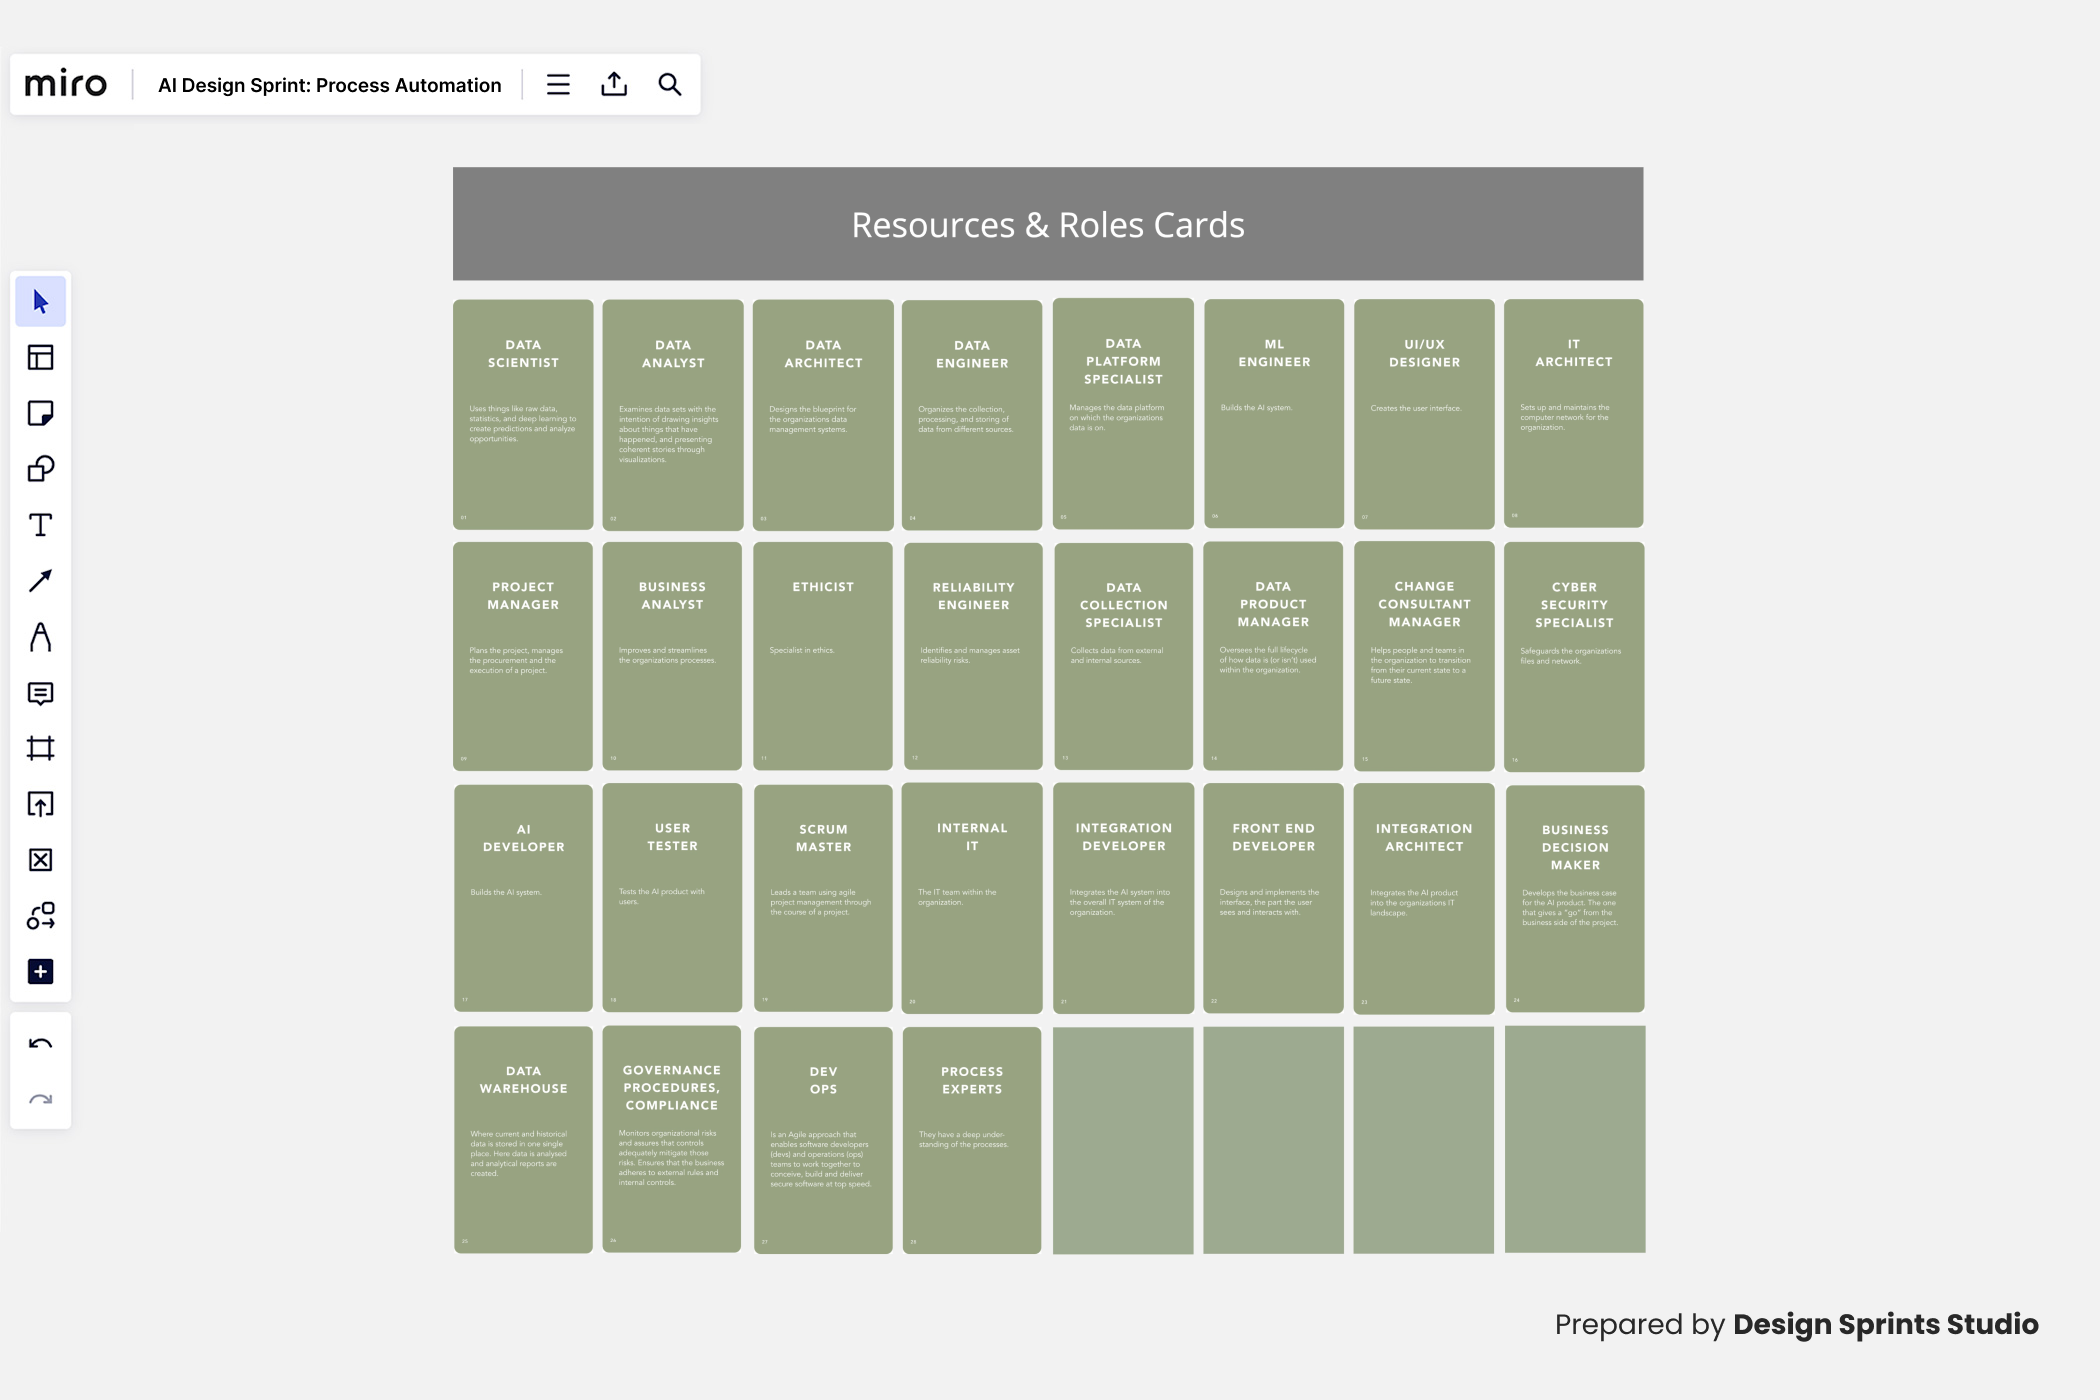The height and width of the screenshot is (1400, 2100).
Task: Select the connection line arrow tool
Action: click(x=40, y=581)
